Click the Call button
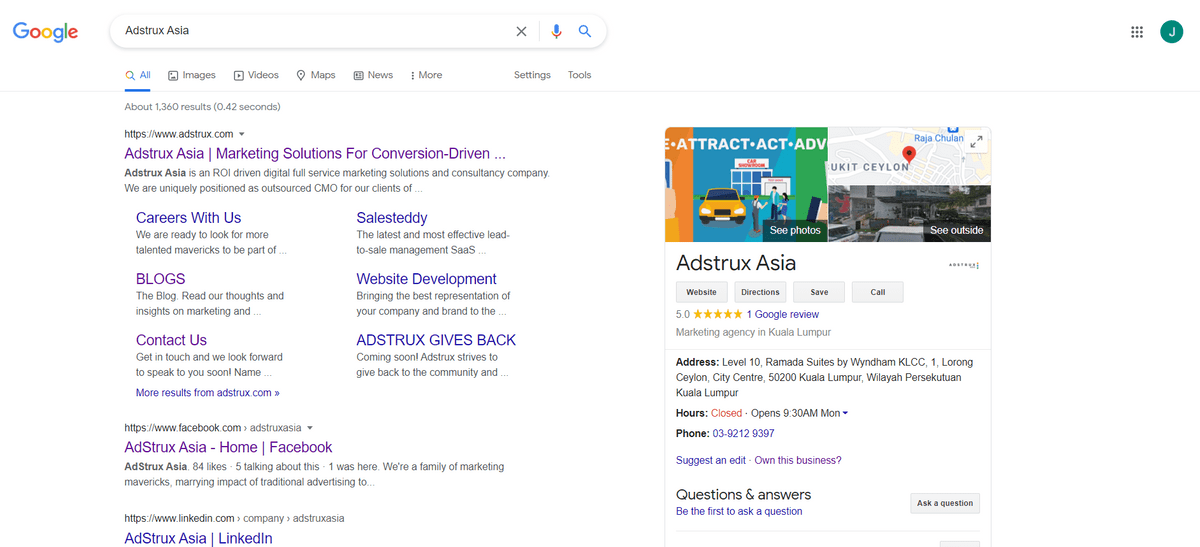Image resolution: width=1200 pixels, height=547 pixels. [878, 292]
